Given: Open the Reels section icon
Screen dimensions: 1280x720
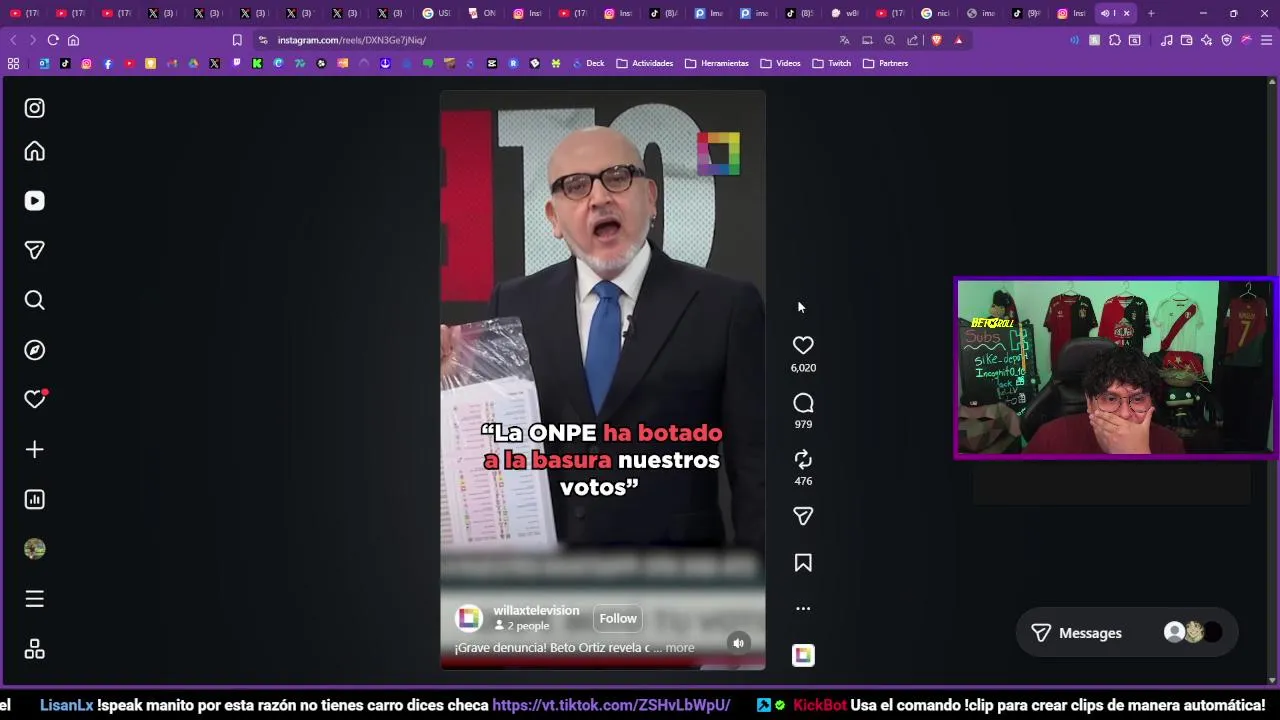Looking at the screenshot, I should [x=35, y=201].
